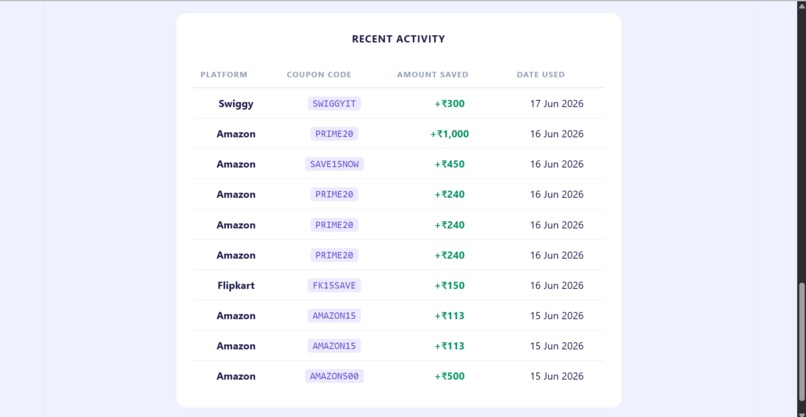Select the Coupon Code column header

click(x=319, y=75)
